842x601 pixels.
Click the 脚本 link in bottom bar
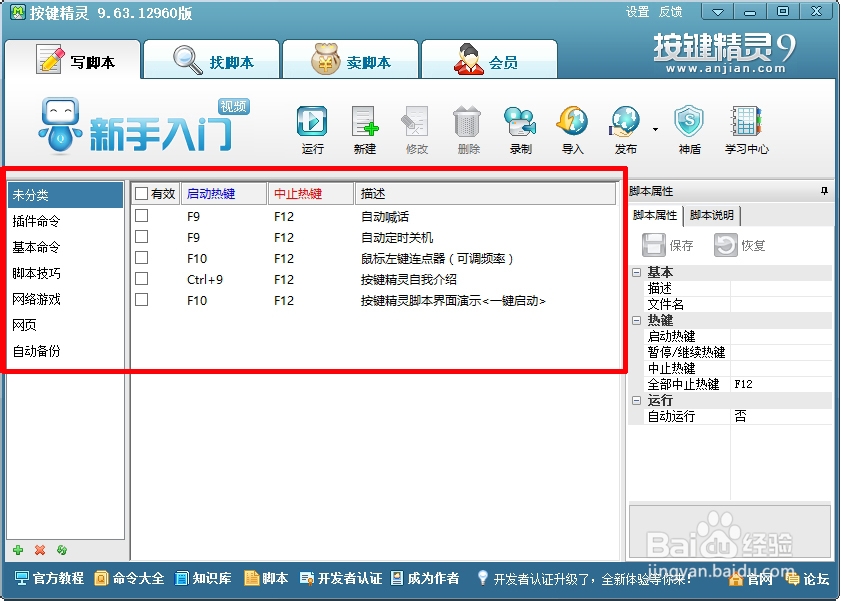(266, 578)
